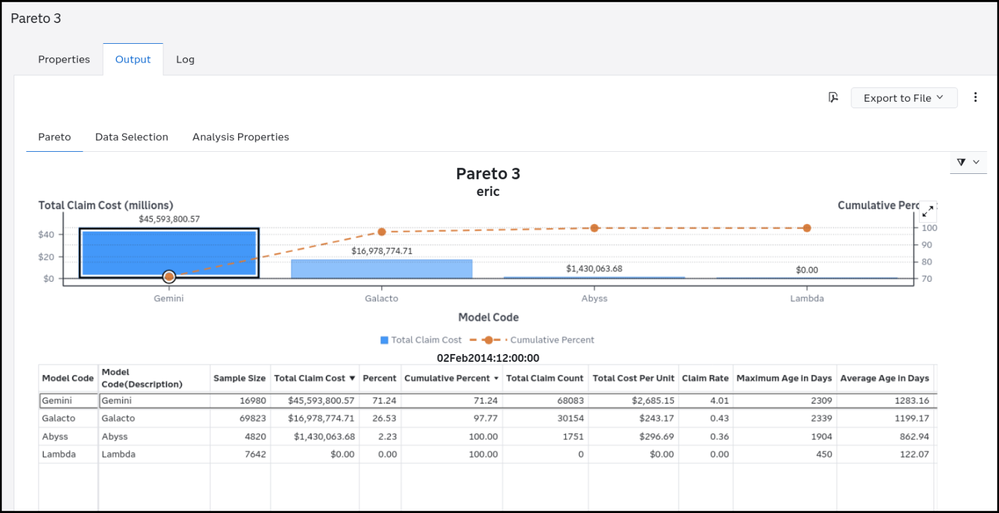Click the cumulative percent point on Gemini bar
The width and height of the screenshot is (999, 513).
[169, 277]
